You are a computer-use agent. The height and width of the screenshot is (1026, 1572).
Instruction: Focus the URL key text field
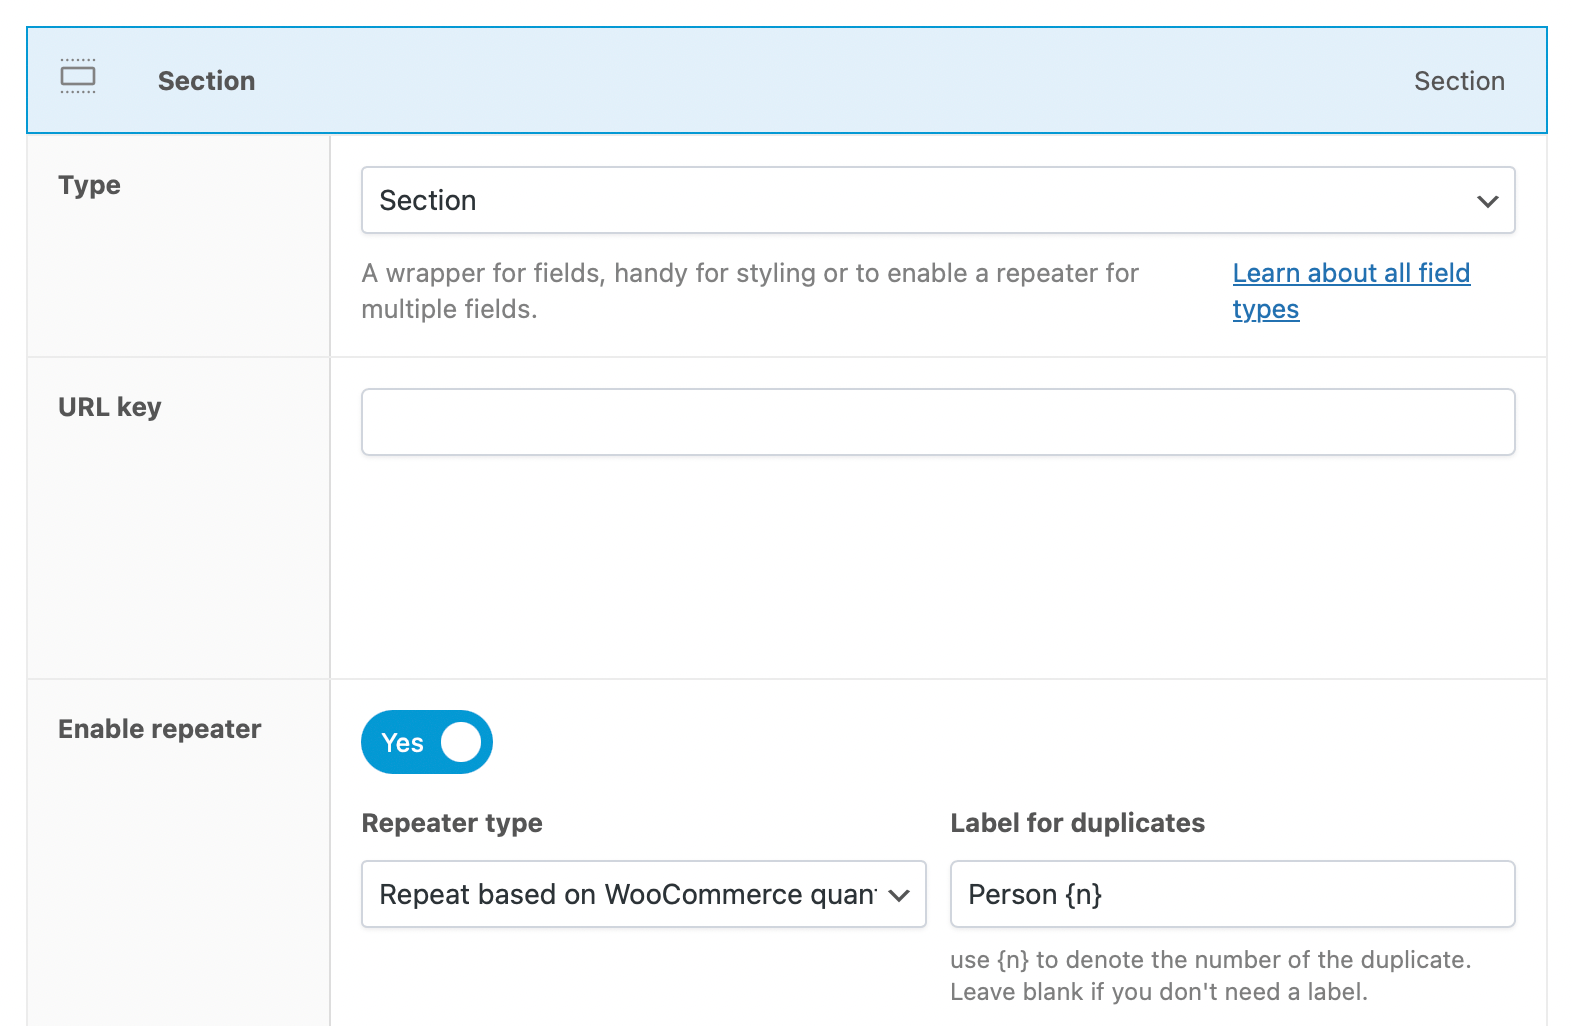coord(937,422)
